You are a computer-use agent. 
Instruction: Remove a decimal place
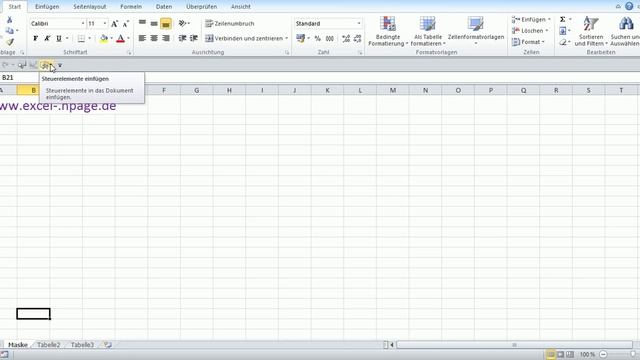point(358,38)
